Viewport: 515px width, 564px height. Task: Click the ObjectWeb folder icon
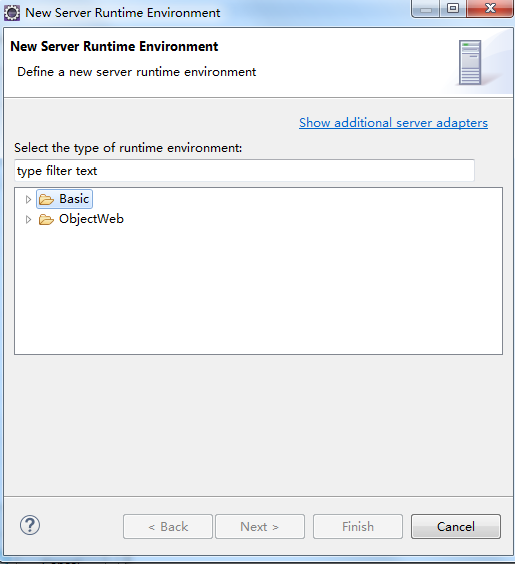[46, 219]
